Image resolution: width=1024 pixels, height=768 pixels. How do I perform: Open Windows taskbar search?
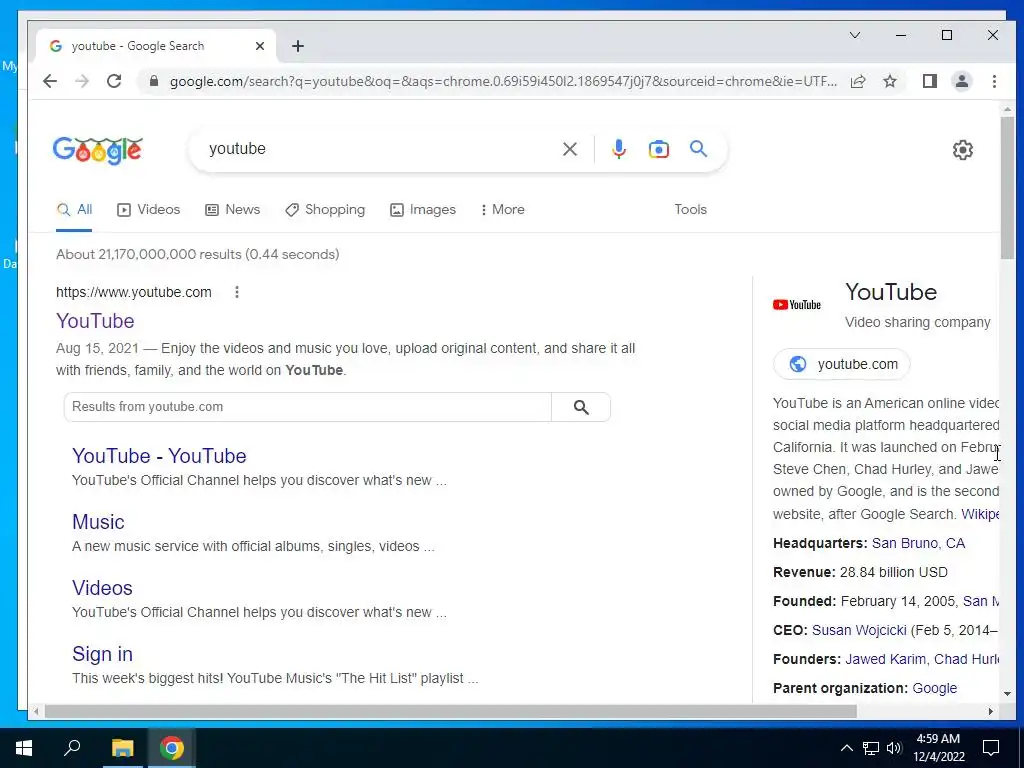tap(72, 748)
